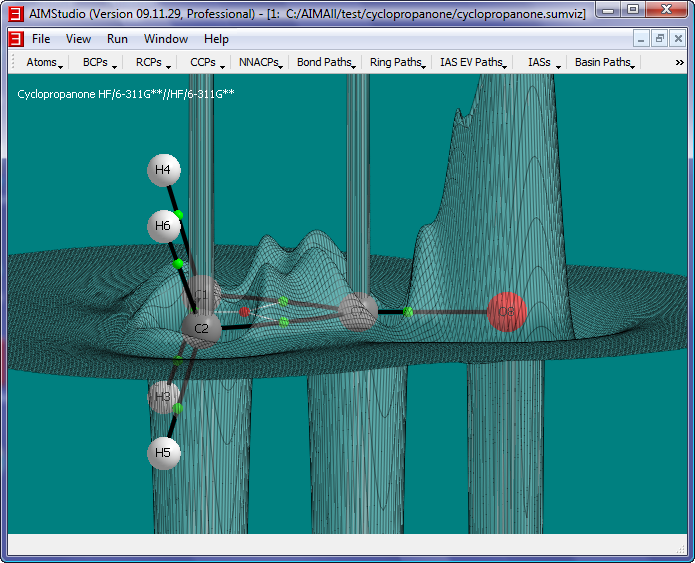The height and width of the screenshot is (563, 695).
Task: Show more toolbar items via chevron
Action: pyautogui.click(x=680, y=62)
